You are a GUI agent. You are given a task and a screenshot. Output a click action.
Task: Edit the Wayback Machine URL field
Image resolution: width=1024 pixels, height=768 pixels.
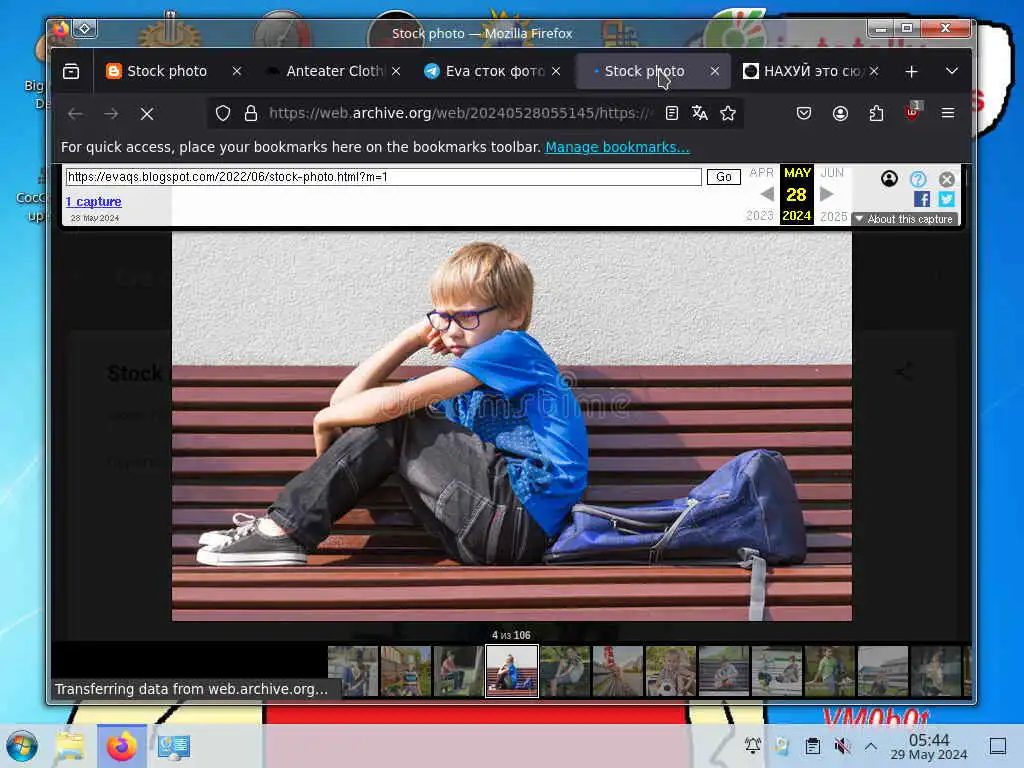[x=383, y=177]
